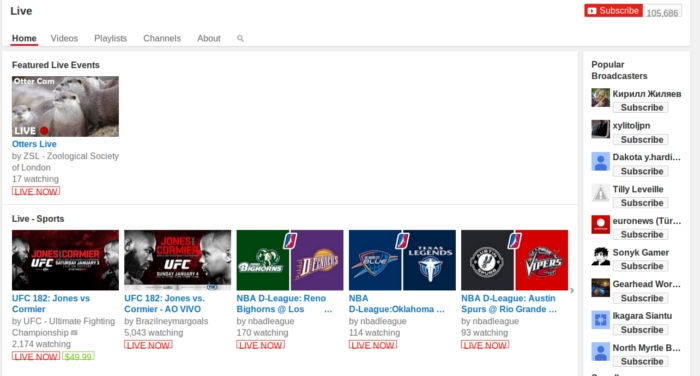Open Кирилл Жиляев avatar icon
This screenshot has height=376, width=700.
[600, 97]
